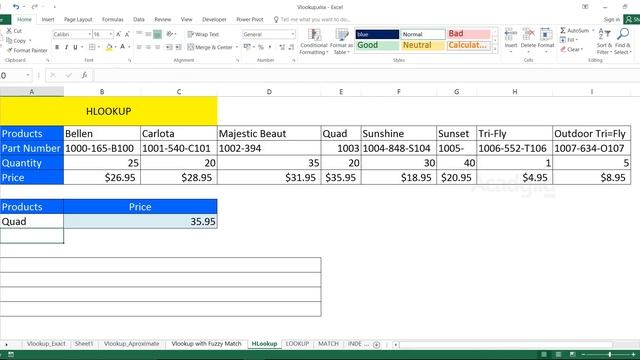Open Format as Table gallery

pyautogui.click(x=341, y=42)
